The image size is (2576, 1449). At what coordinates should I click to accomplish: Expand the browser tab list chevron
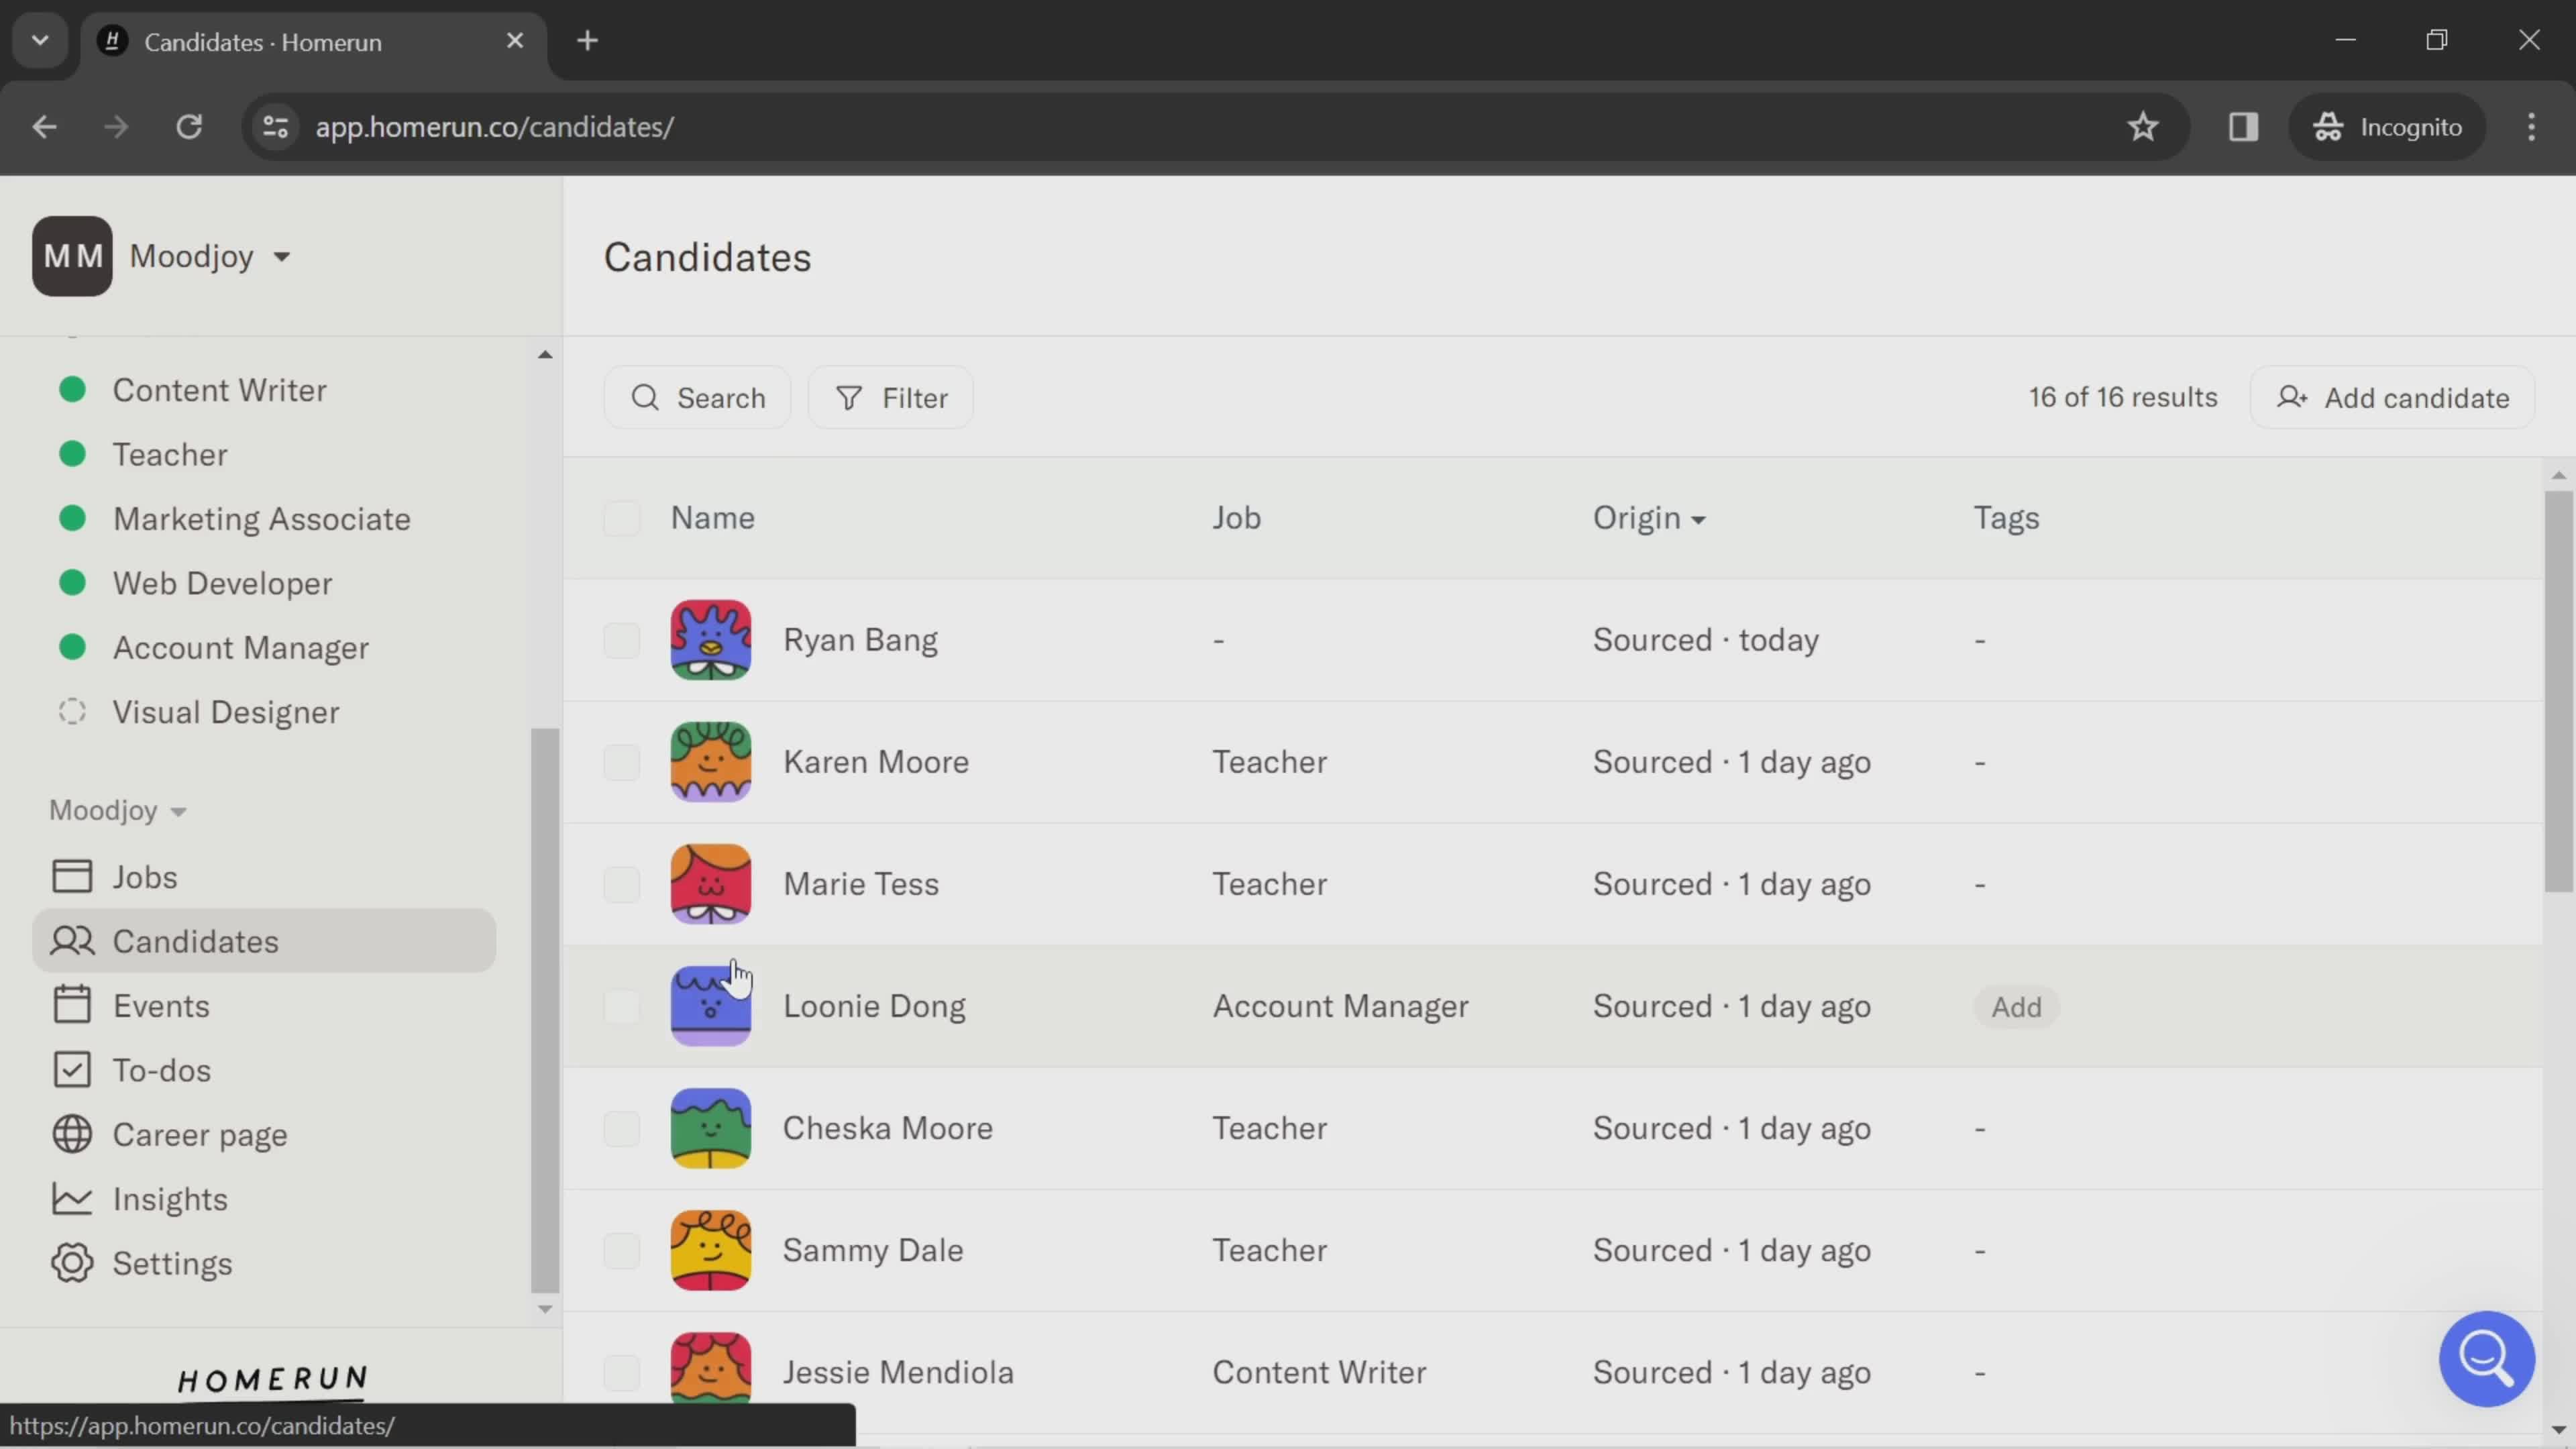point(39,39)
